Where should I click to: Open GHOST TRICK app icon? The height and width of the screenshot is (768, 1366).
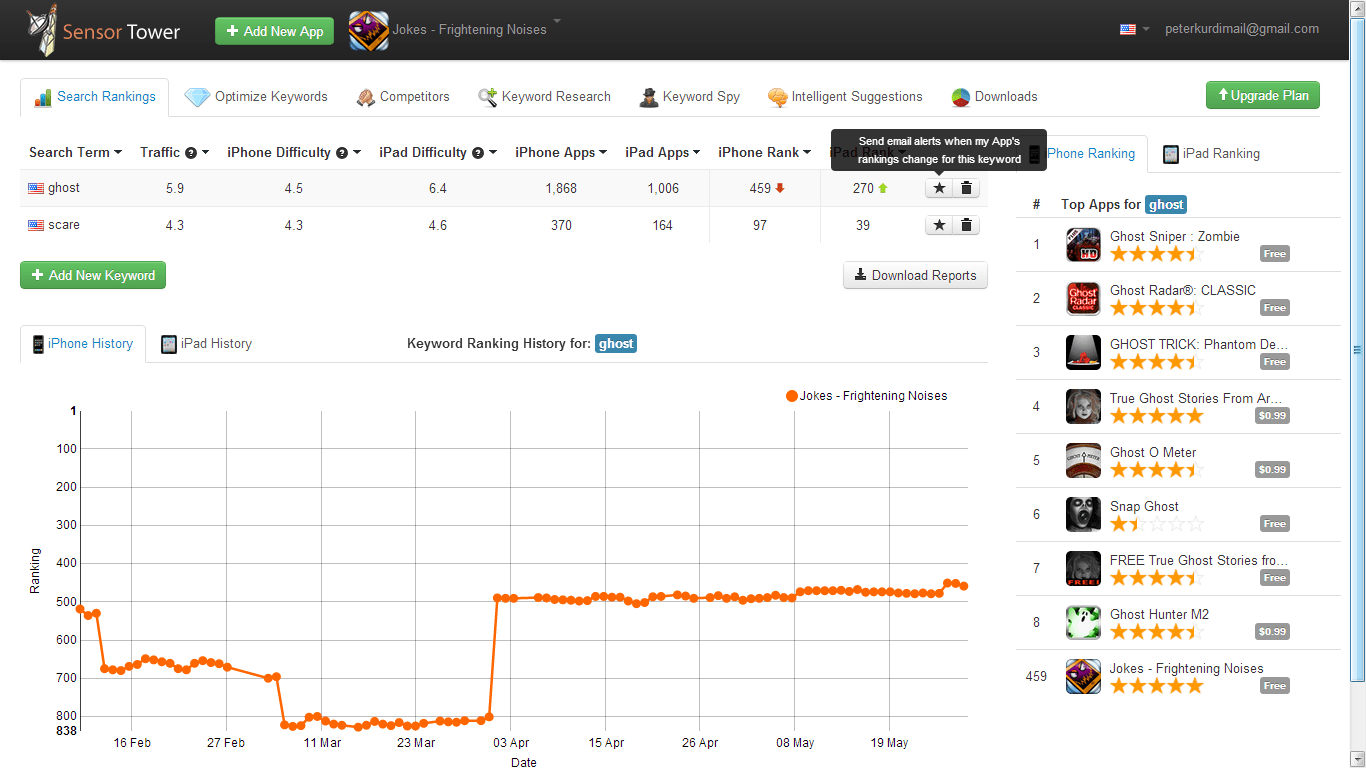point(1083,353)
